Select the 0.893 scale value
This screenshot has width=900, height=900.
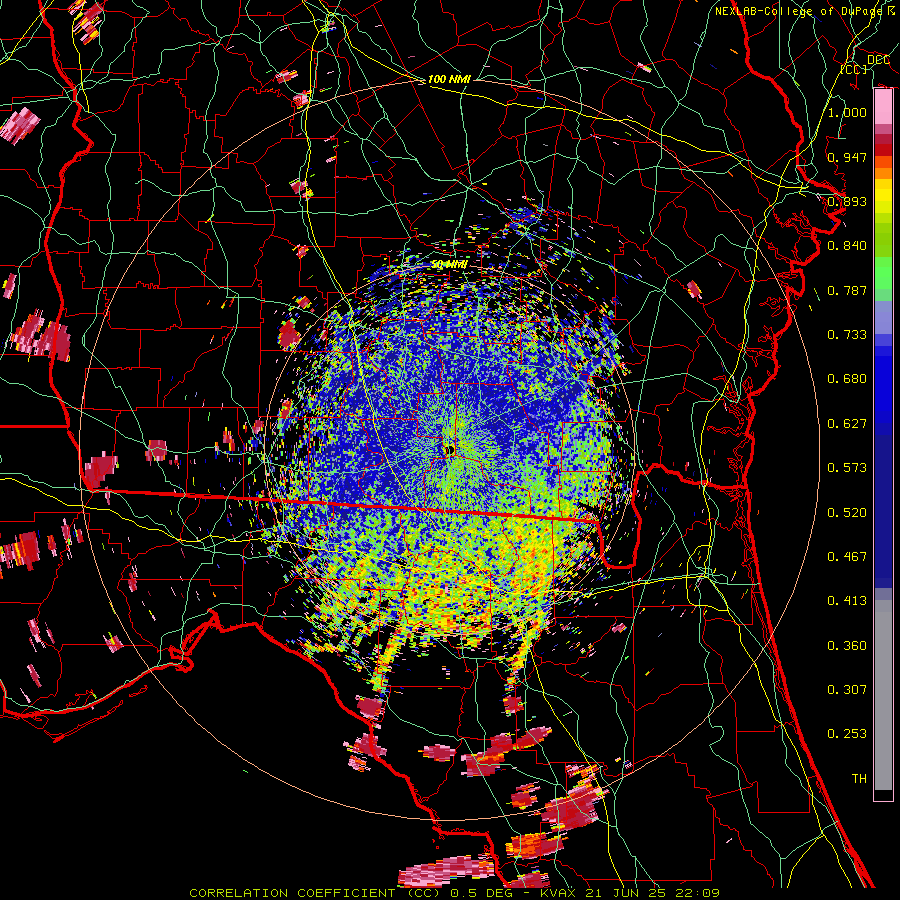pyautogui.click(x=847, y=201)
